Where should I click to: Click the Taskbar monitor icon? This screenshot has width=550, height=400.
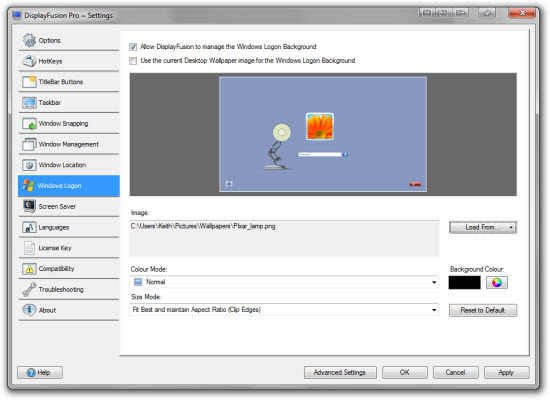(29, 102)
